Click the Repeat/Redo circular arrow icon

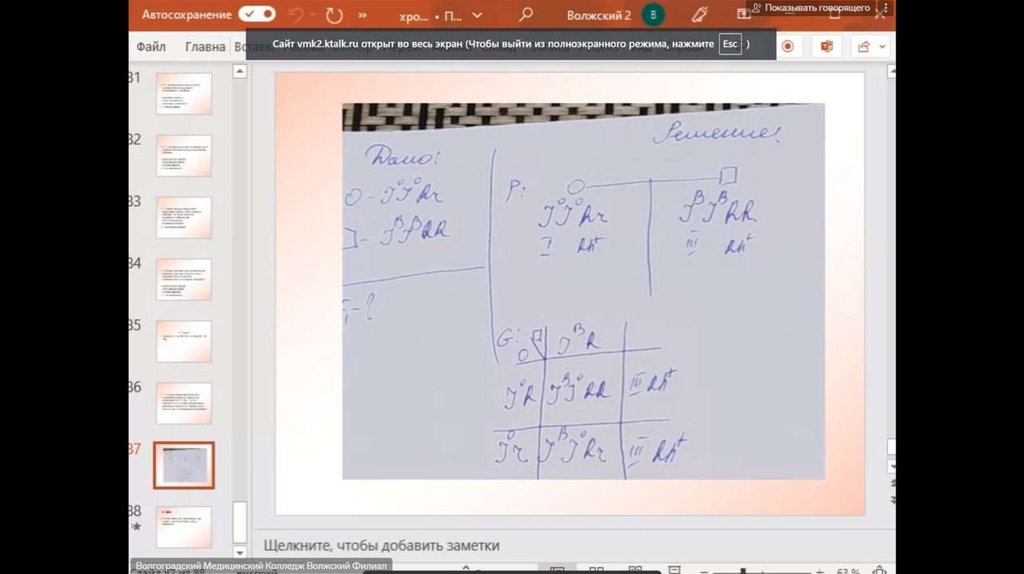click(334, 15)
